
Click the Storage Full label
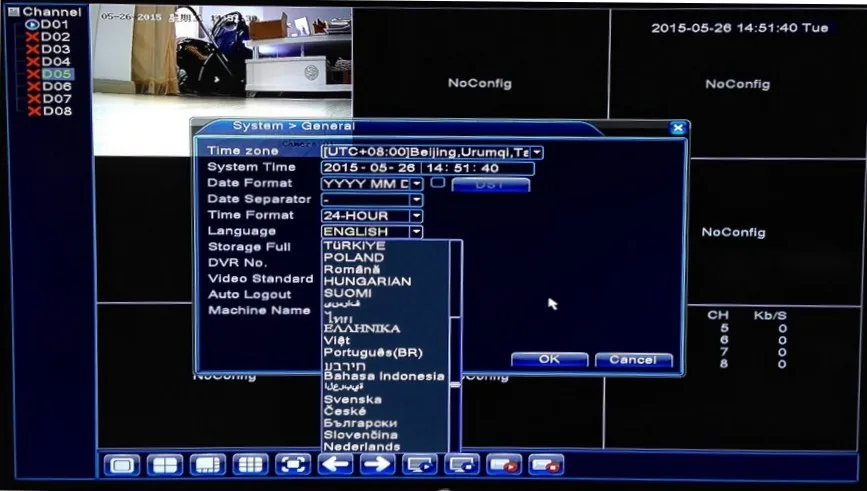pyautogui.click(x=249, y=247)
